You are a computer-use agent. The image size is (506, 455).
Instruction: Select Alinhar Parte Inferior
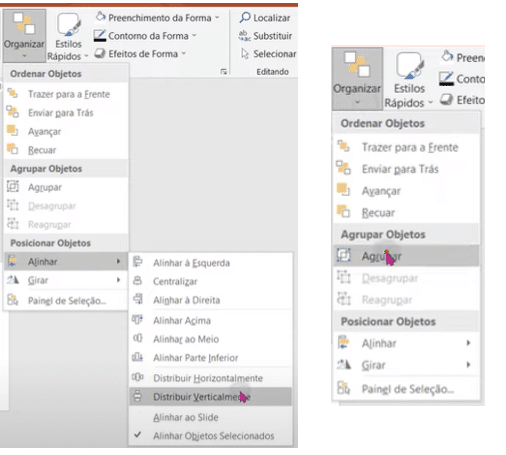[x=211, y=358]
